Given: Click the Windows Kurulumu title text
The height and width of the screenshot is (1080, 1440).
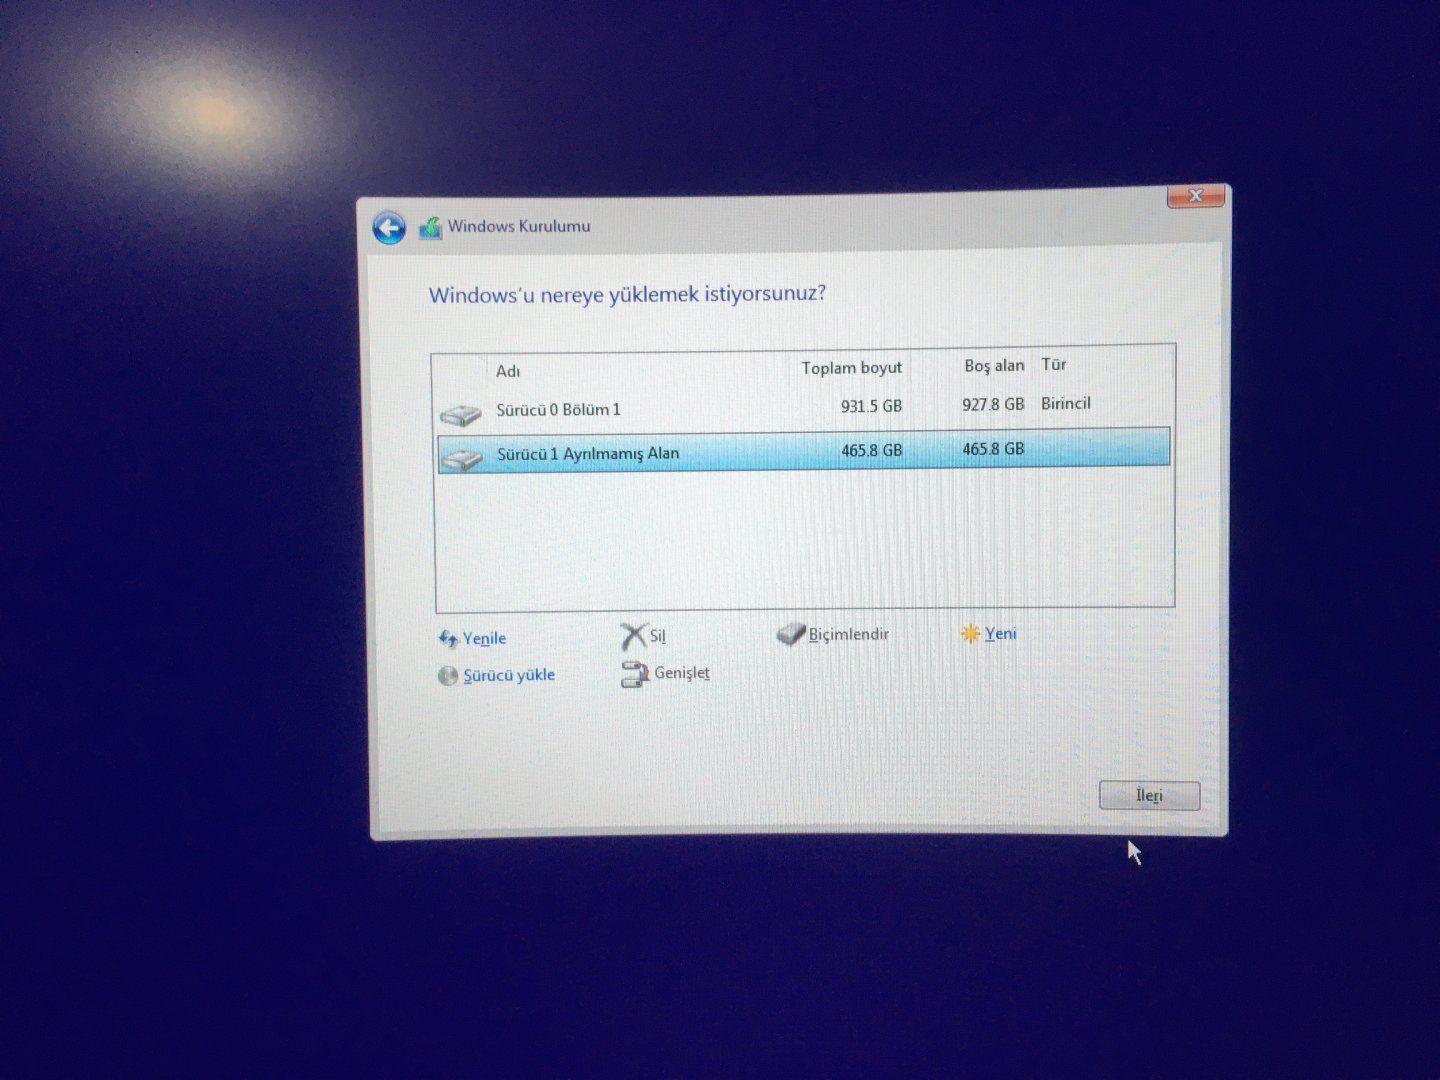Looking at the screenshot, I should tap(519, 226).
